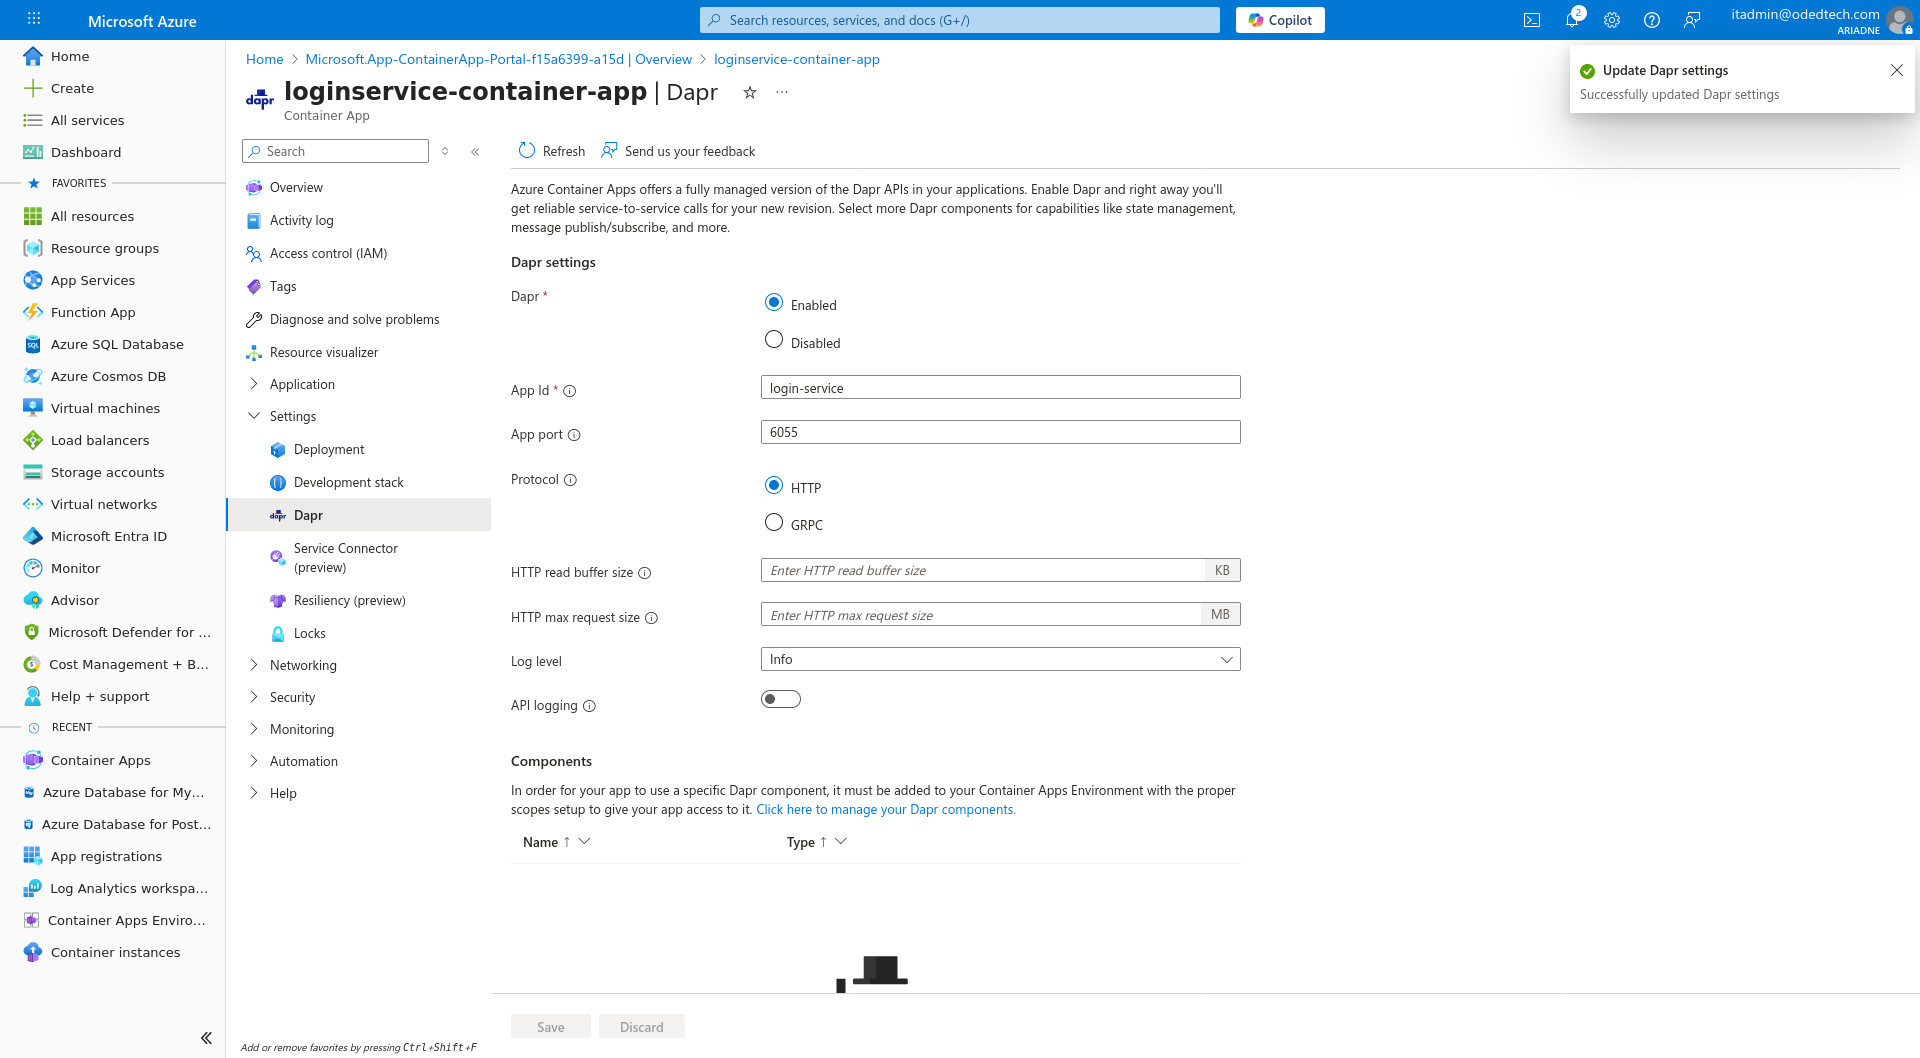Open Access control (IAM) menu item

point(328,253)
